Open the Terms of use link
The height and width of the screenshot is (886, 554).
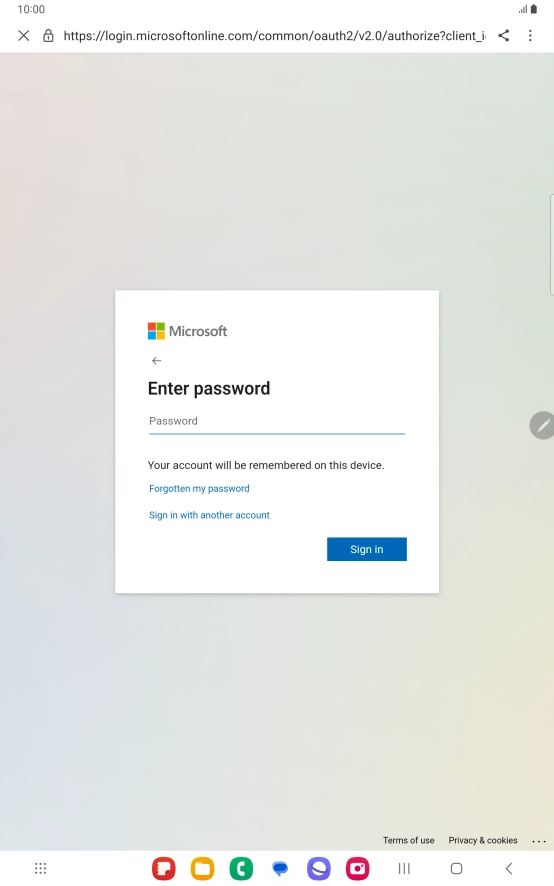point(409,840)
